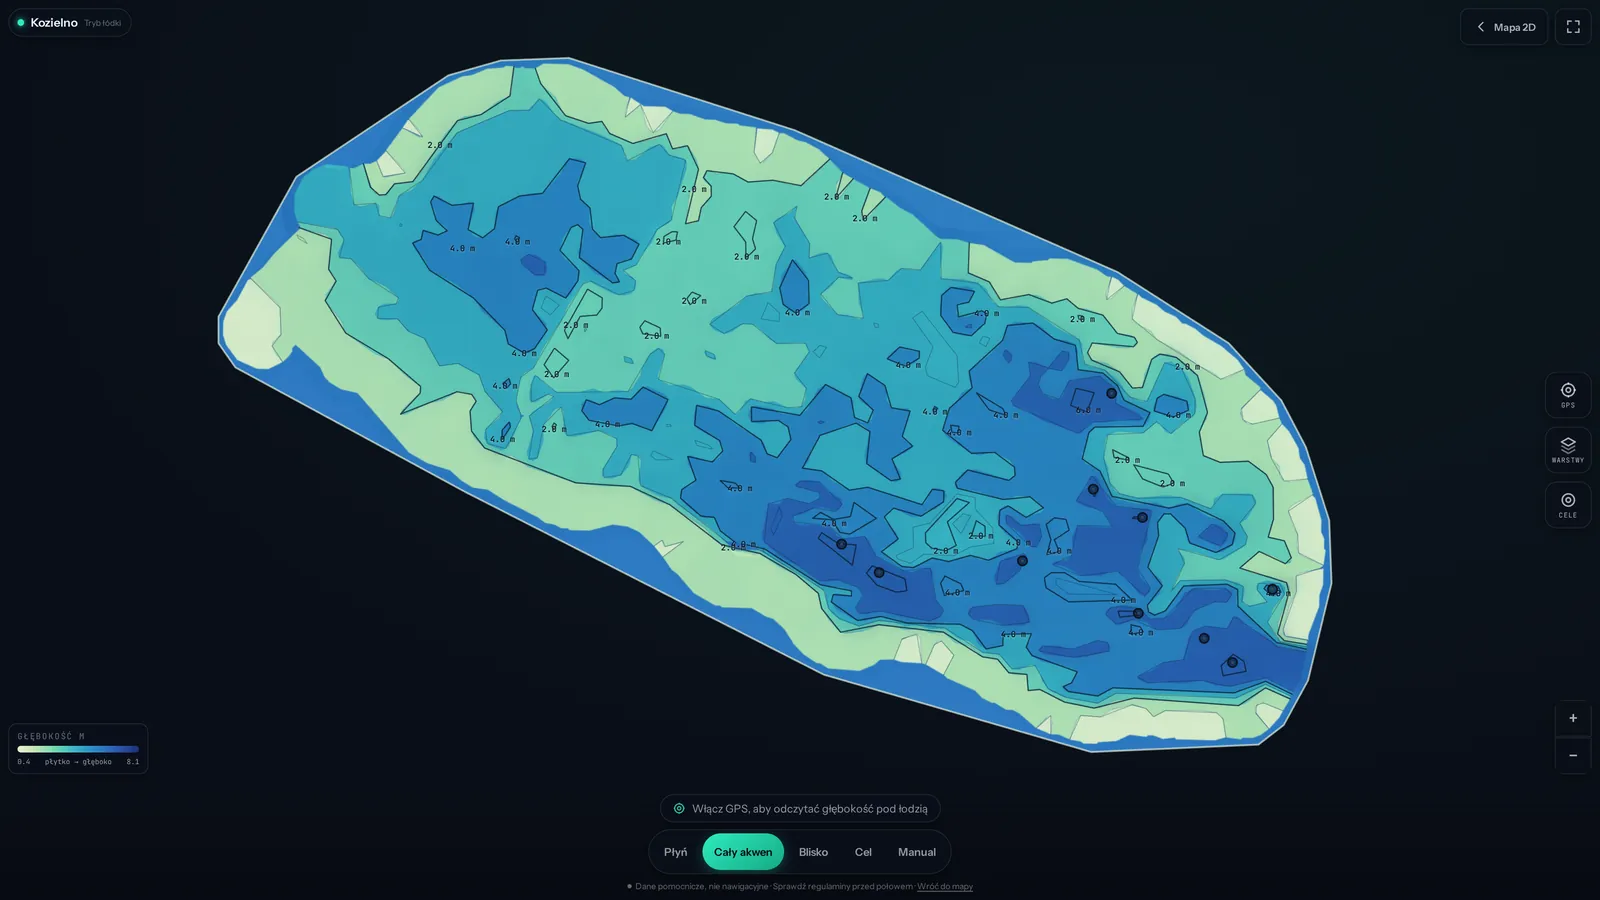Screen dimensions: 1600x900
Task: Click the Wróć do mapy link
Action: click(x=945, y=886)
